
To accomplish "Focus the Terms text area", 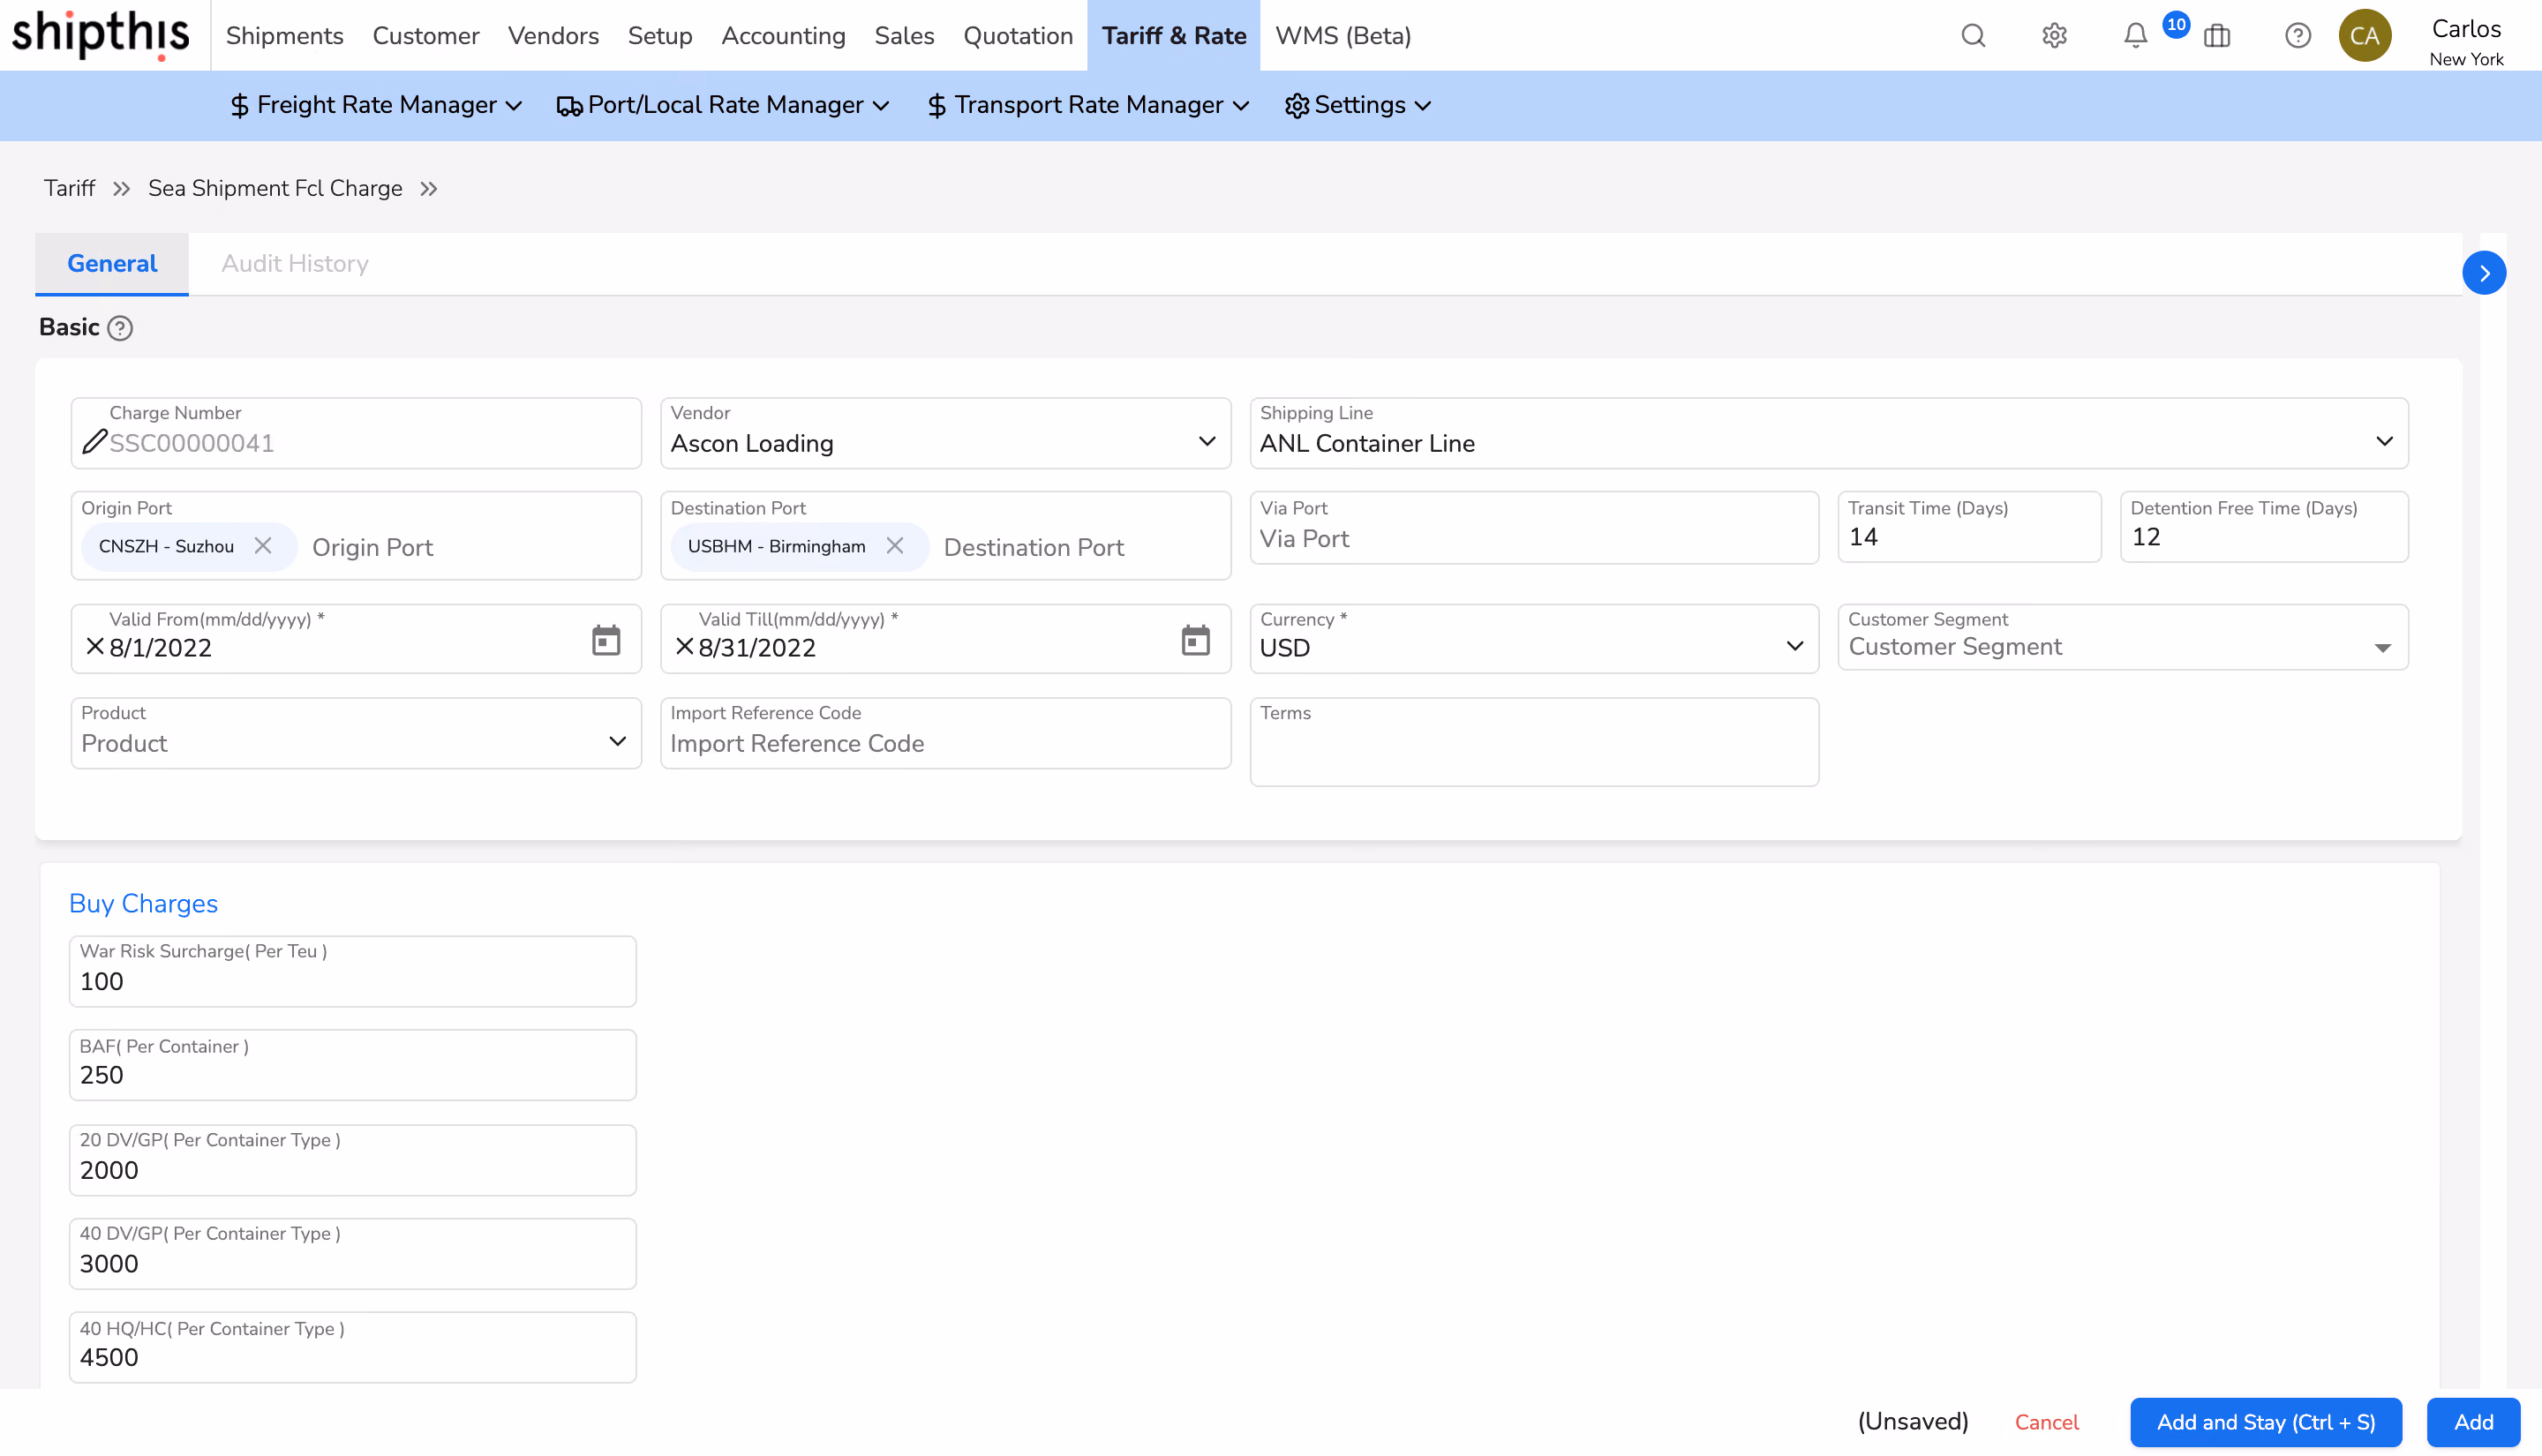I will click(x=1534, y=742).
